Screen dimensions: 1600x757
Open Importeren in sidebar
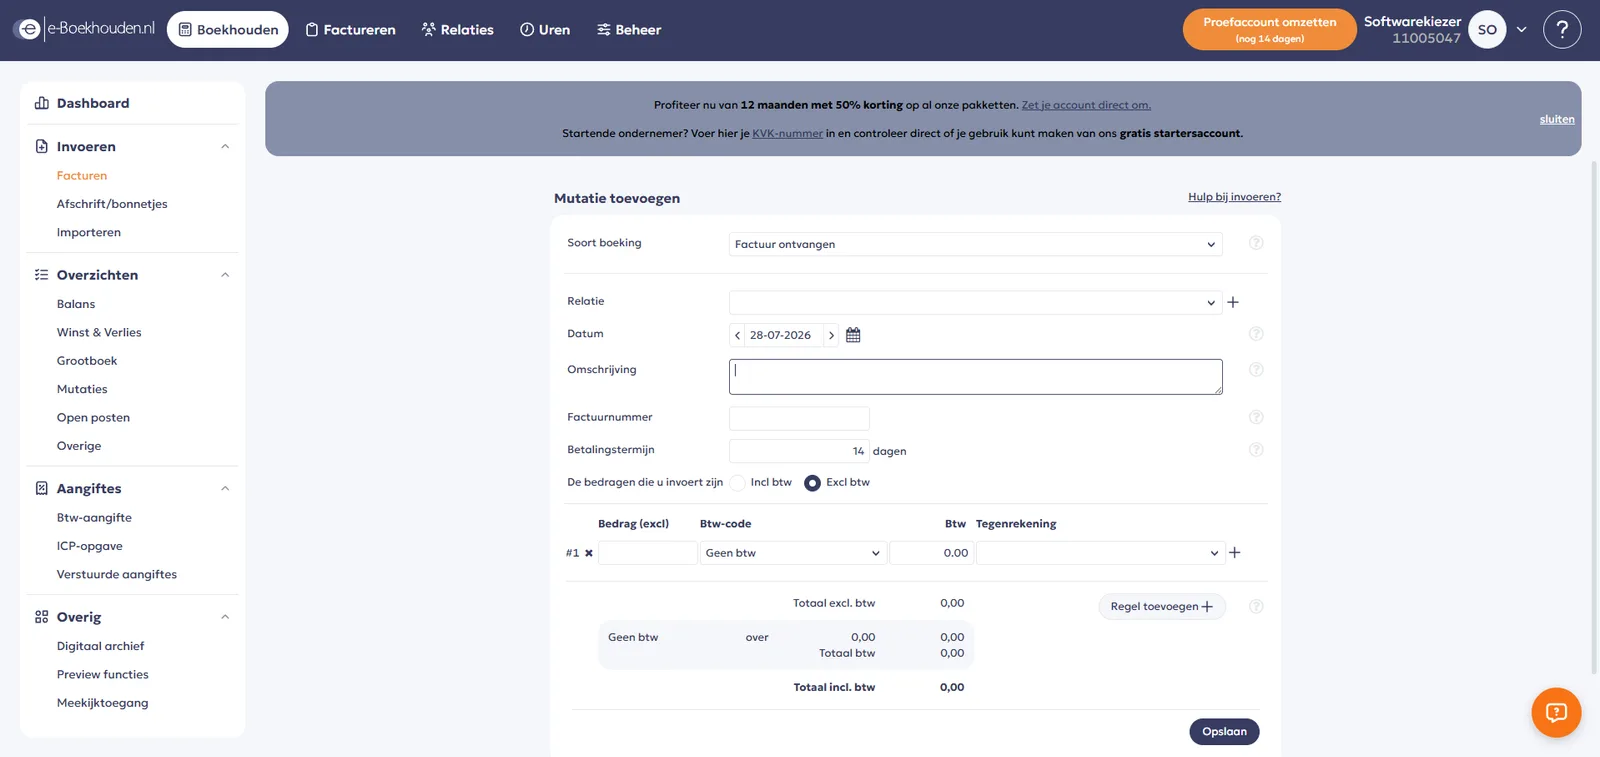(x=89, y=233)
